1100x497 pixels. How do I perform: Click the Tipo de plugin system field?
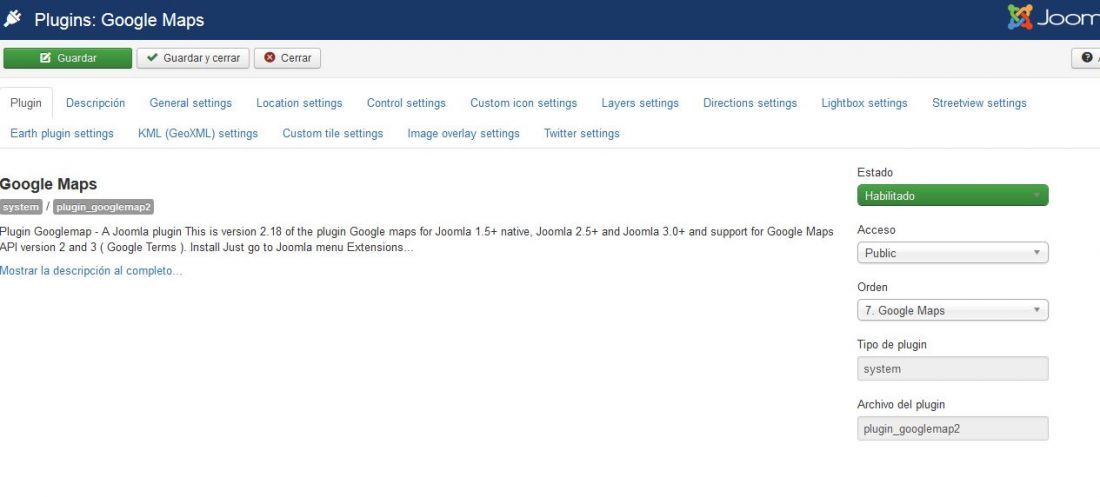pyautogui.click(x=952, y=369)
